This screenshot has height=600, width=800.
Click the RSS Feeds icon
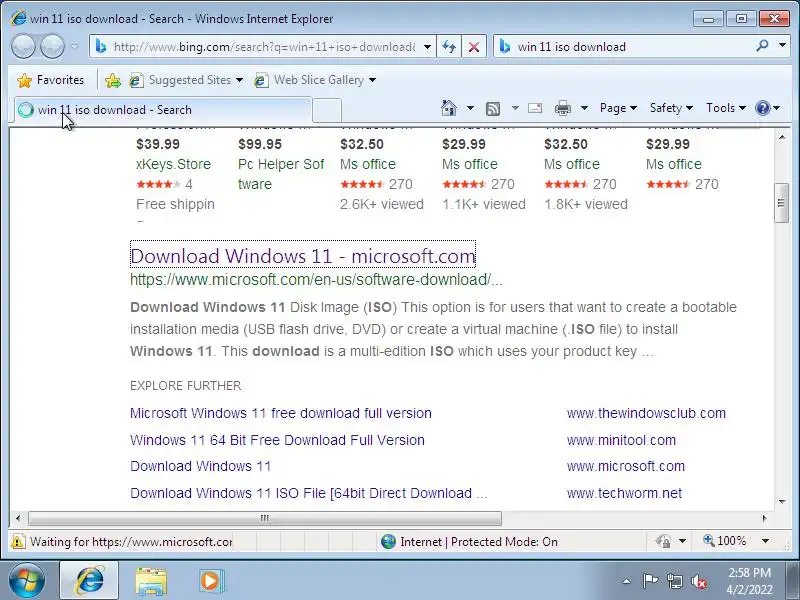coord(493,108)
